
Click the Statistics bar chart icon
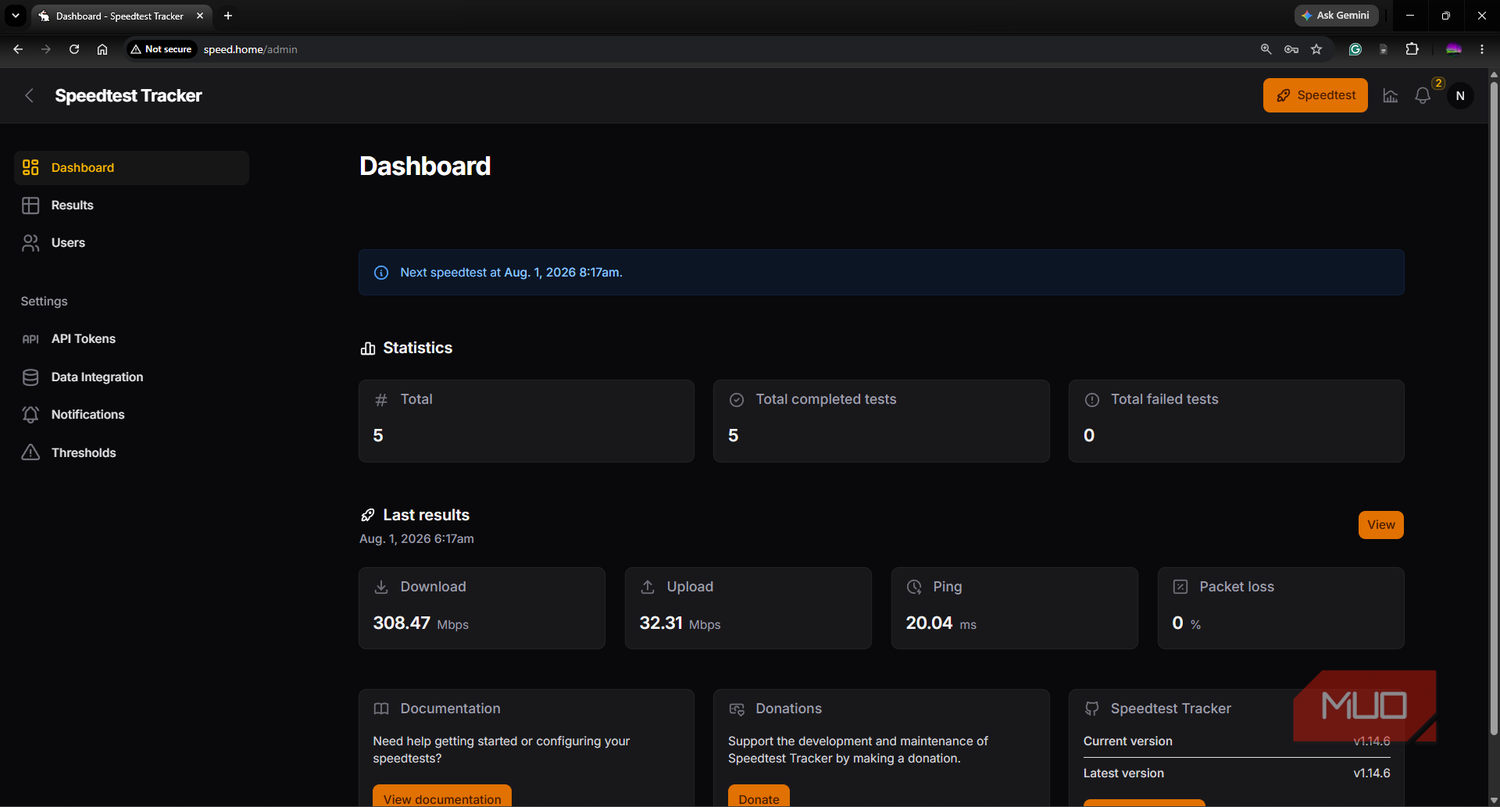[368, 348]
